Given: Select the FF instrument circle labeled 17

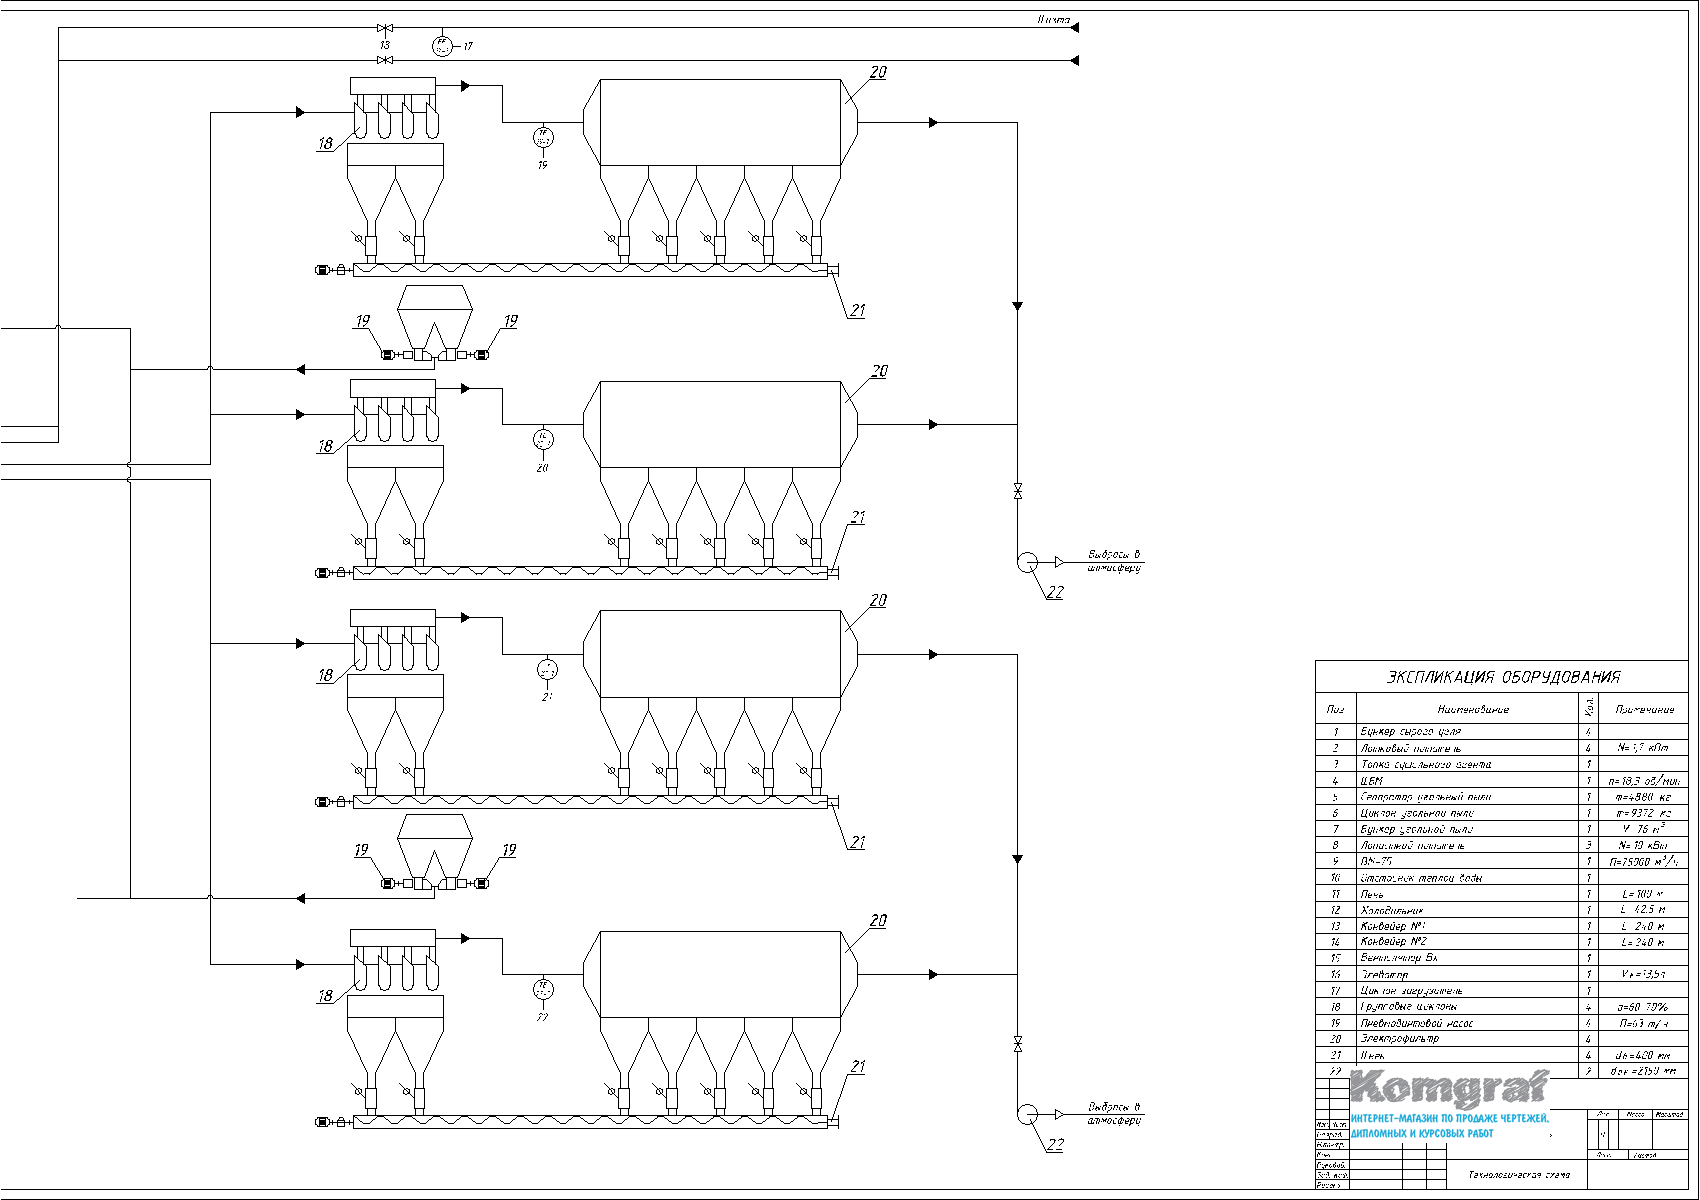Looking at the screenshot, I should click(442, 46).
